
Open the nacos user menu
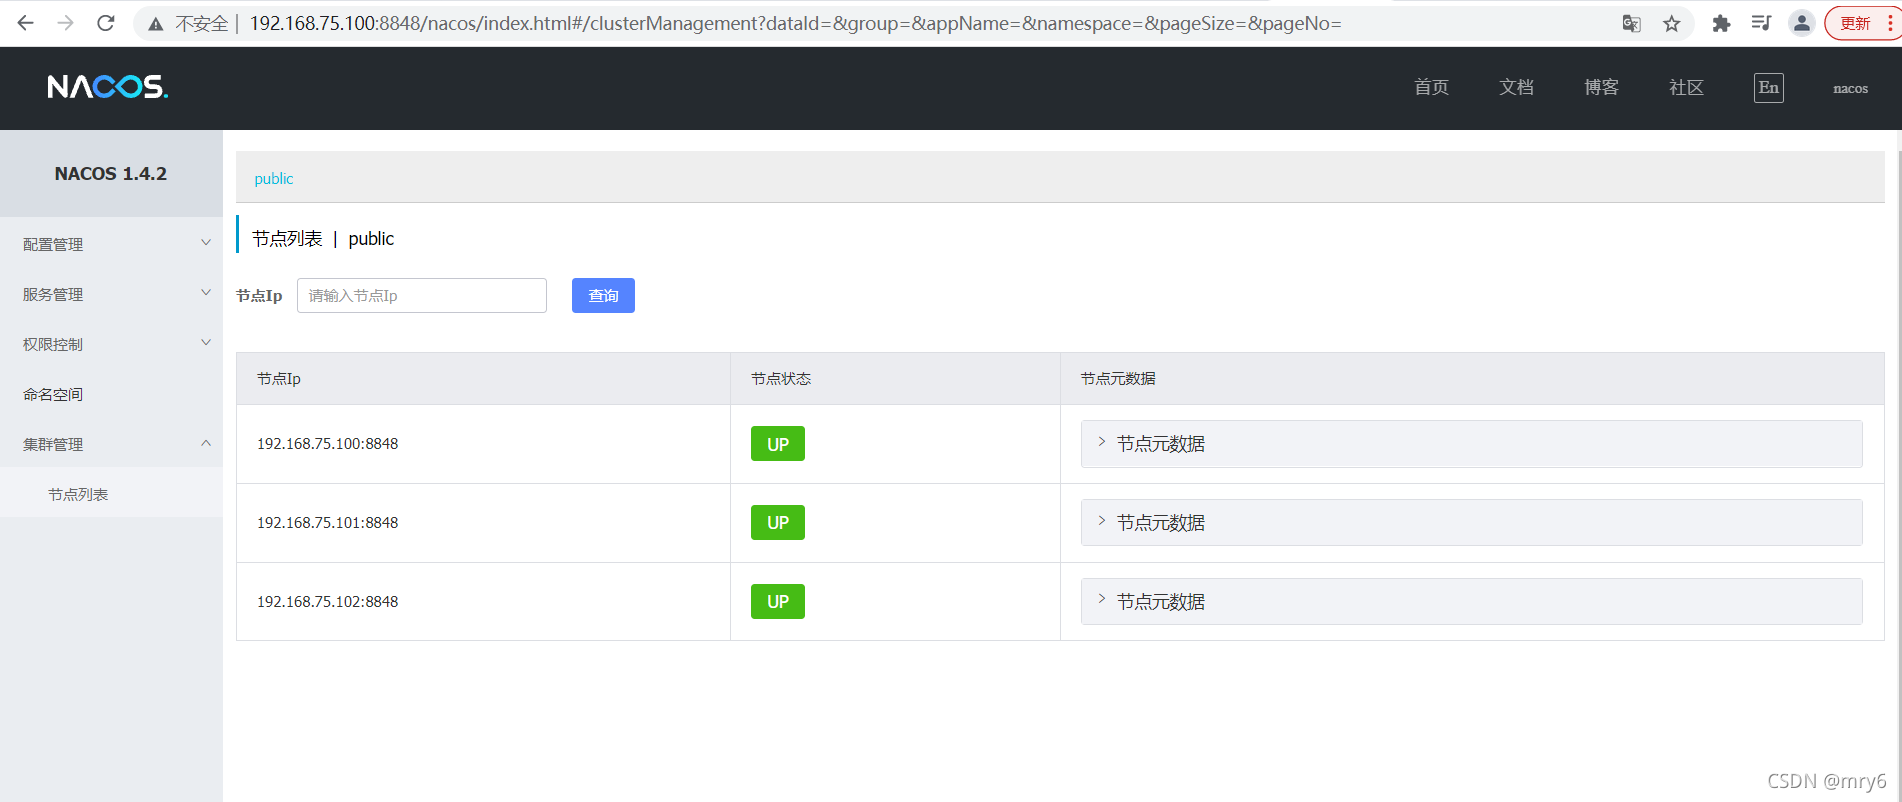(1850, 88)
